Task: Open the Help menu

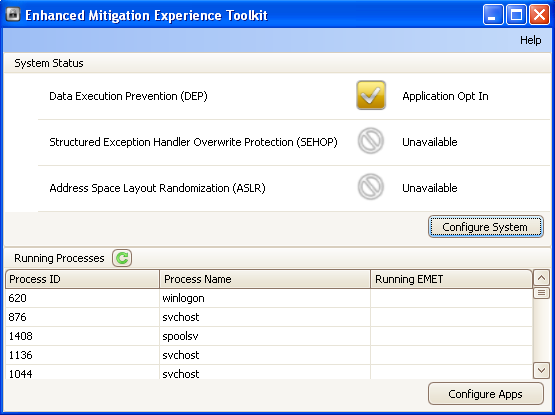Action: [x=530, y=40]
